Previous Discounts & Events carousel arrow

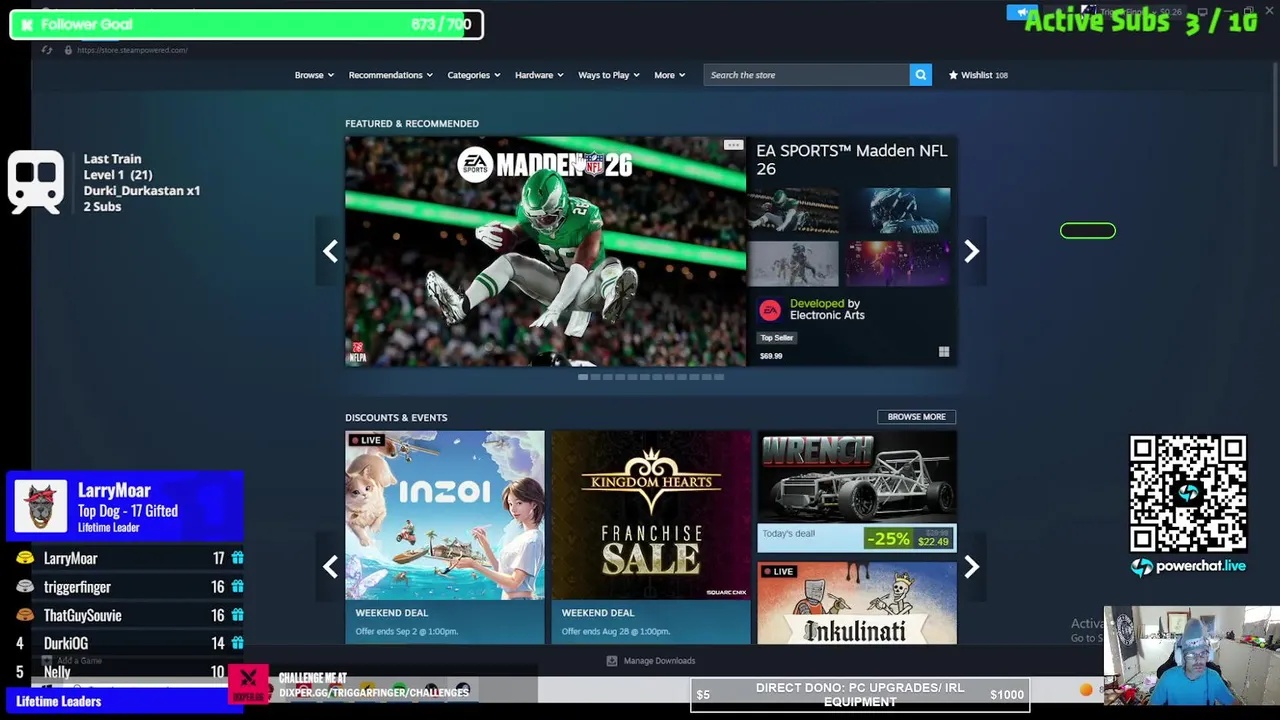[330, 567]
